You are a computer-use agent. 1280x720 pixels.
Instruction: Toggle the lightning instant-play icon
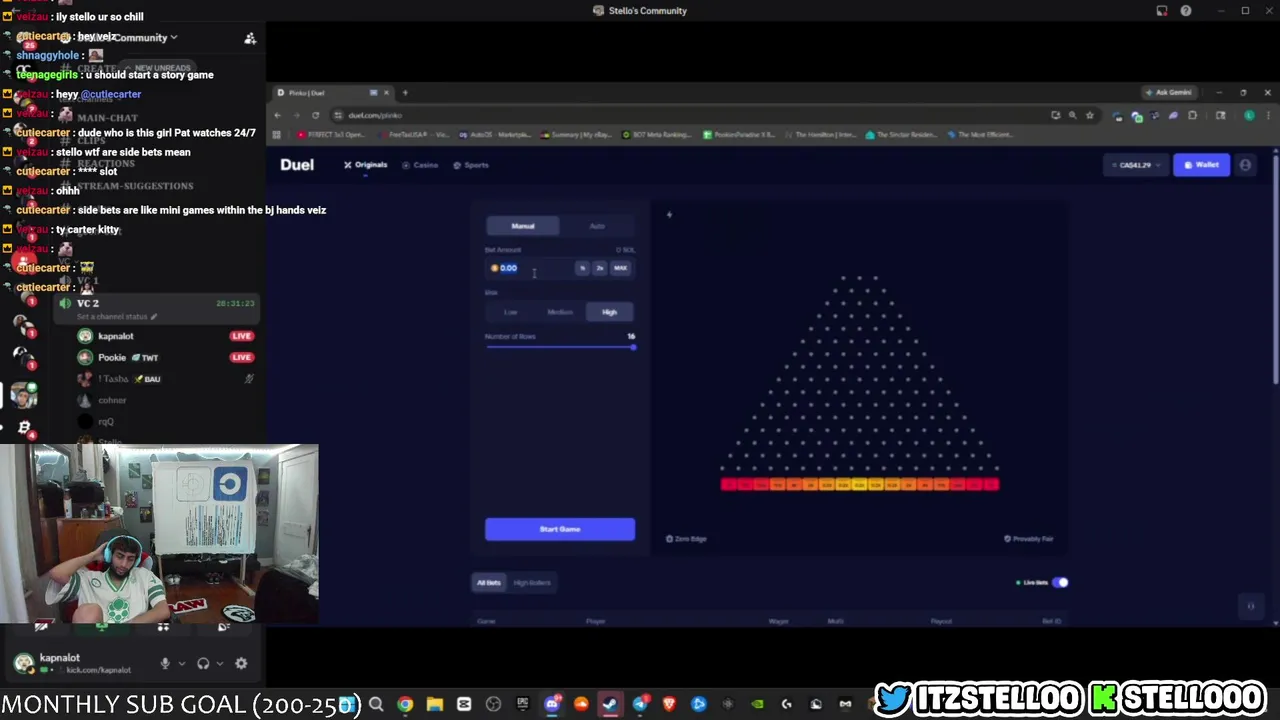pos(669,214)
